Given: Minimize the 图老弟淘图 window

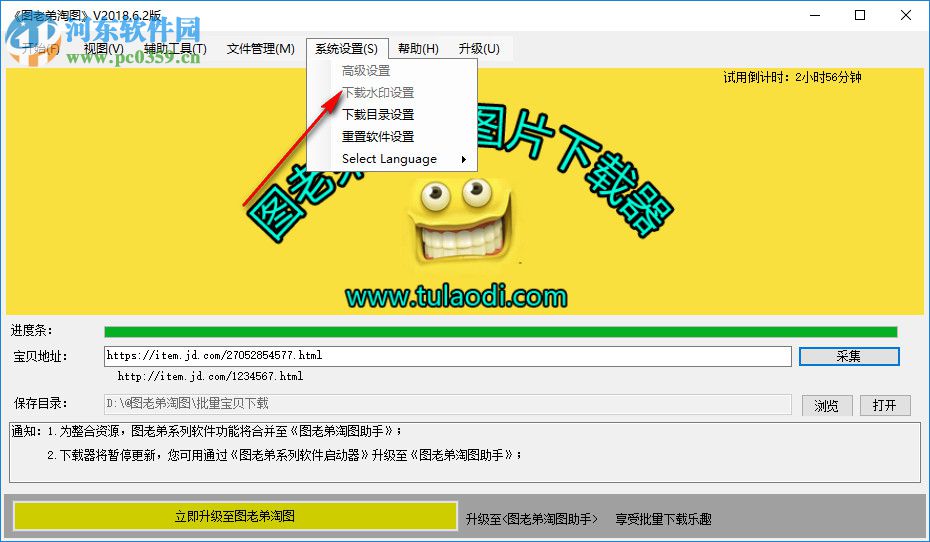Looking at the screenshot, I should coord(816,15).
